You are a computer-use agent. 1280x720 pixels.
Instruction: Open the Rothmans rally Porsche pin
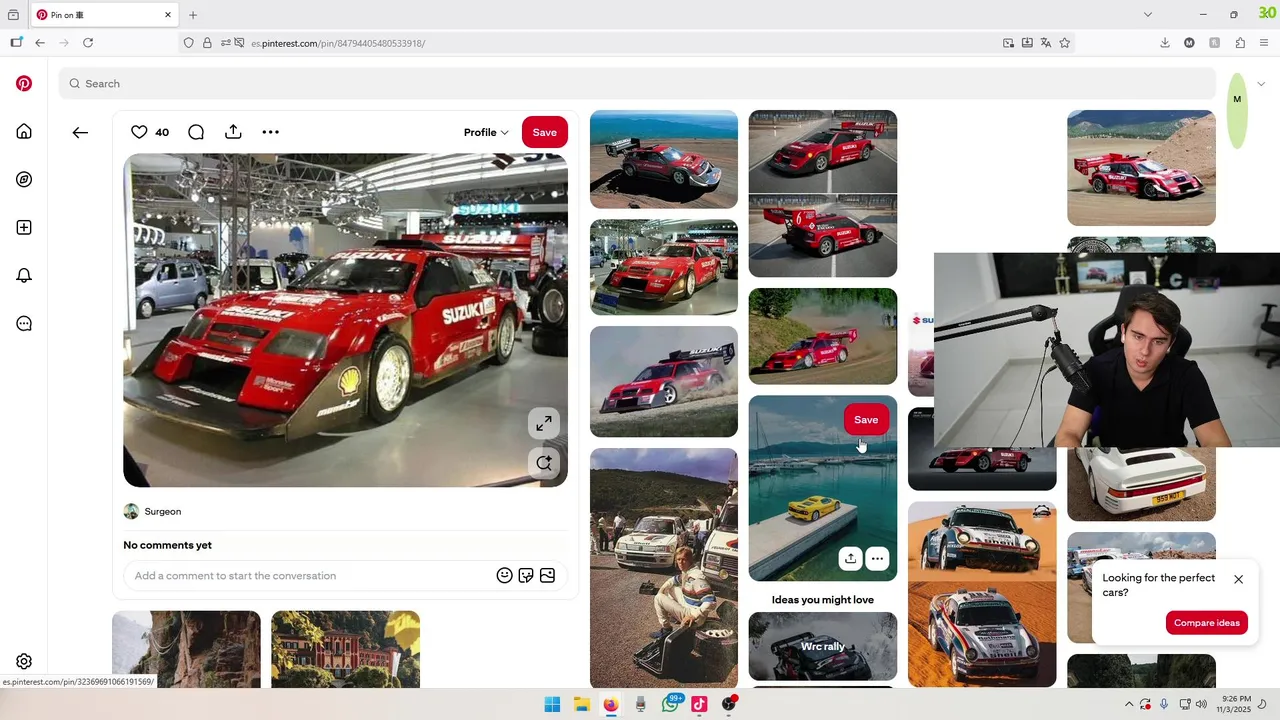tap(982, 594)
